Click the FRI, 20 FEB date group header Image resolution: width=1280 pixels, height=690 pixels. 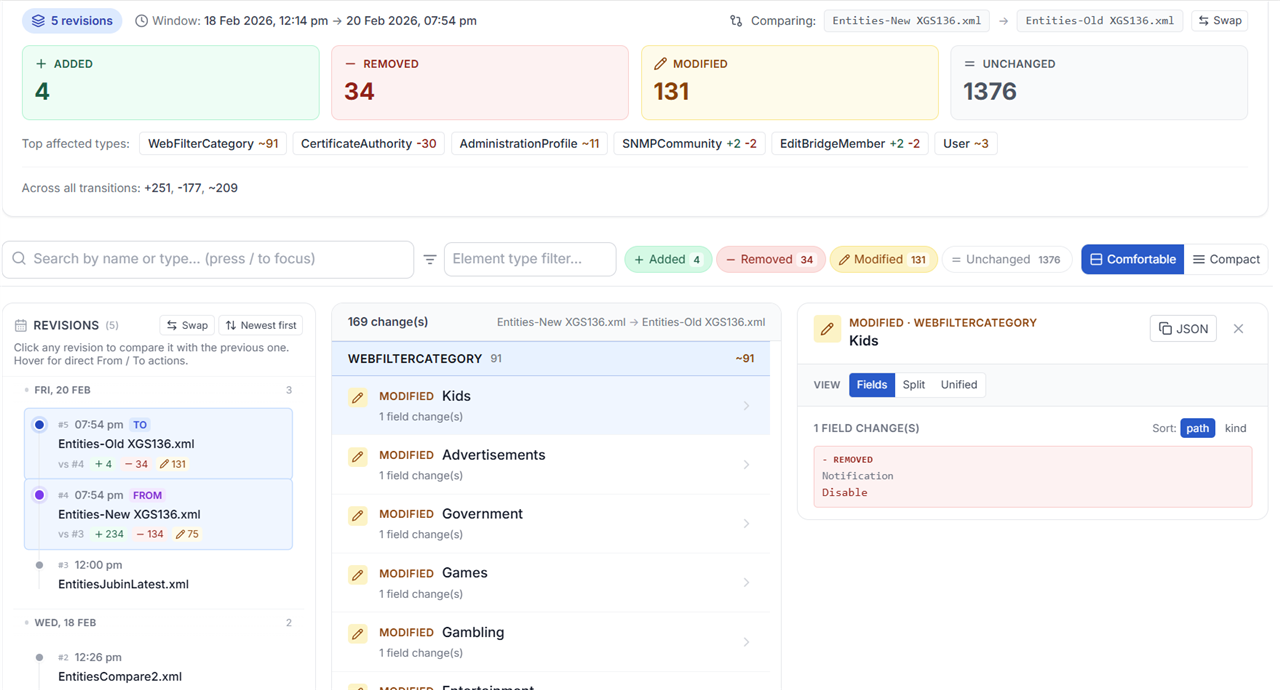tap(158, 391)
